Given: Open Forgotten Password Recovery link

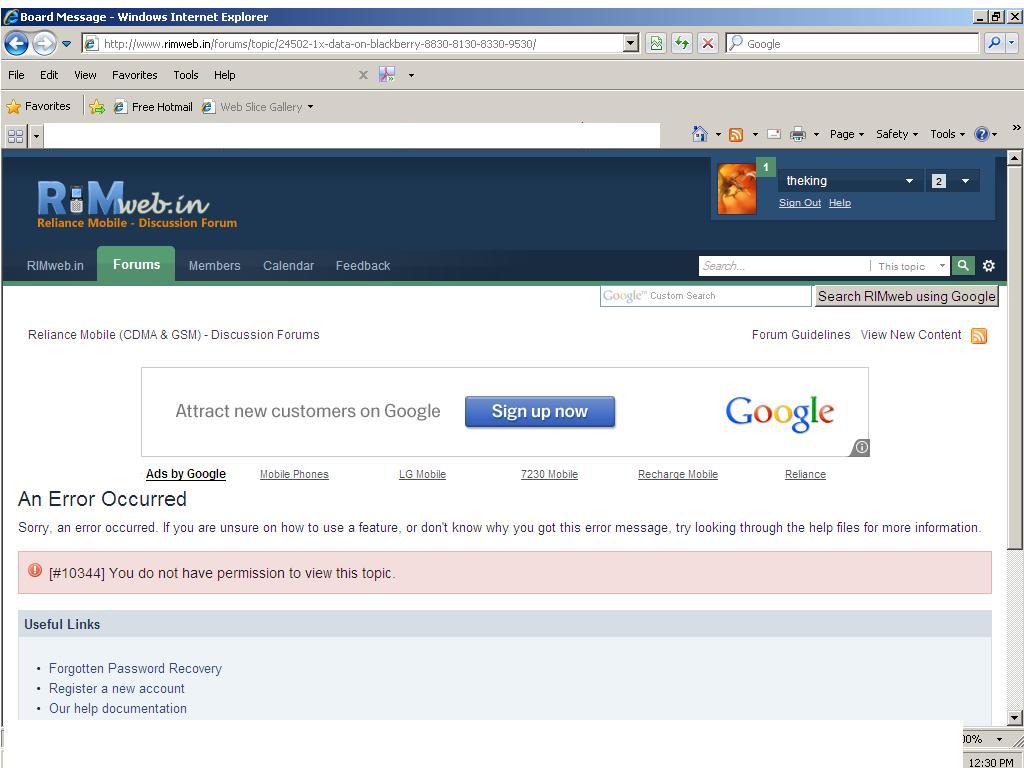Looking at the screenshot, I should pos(135,668).
